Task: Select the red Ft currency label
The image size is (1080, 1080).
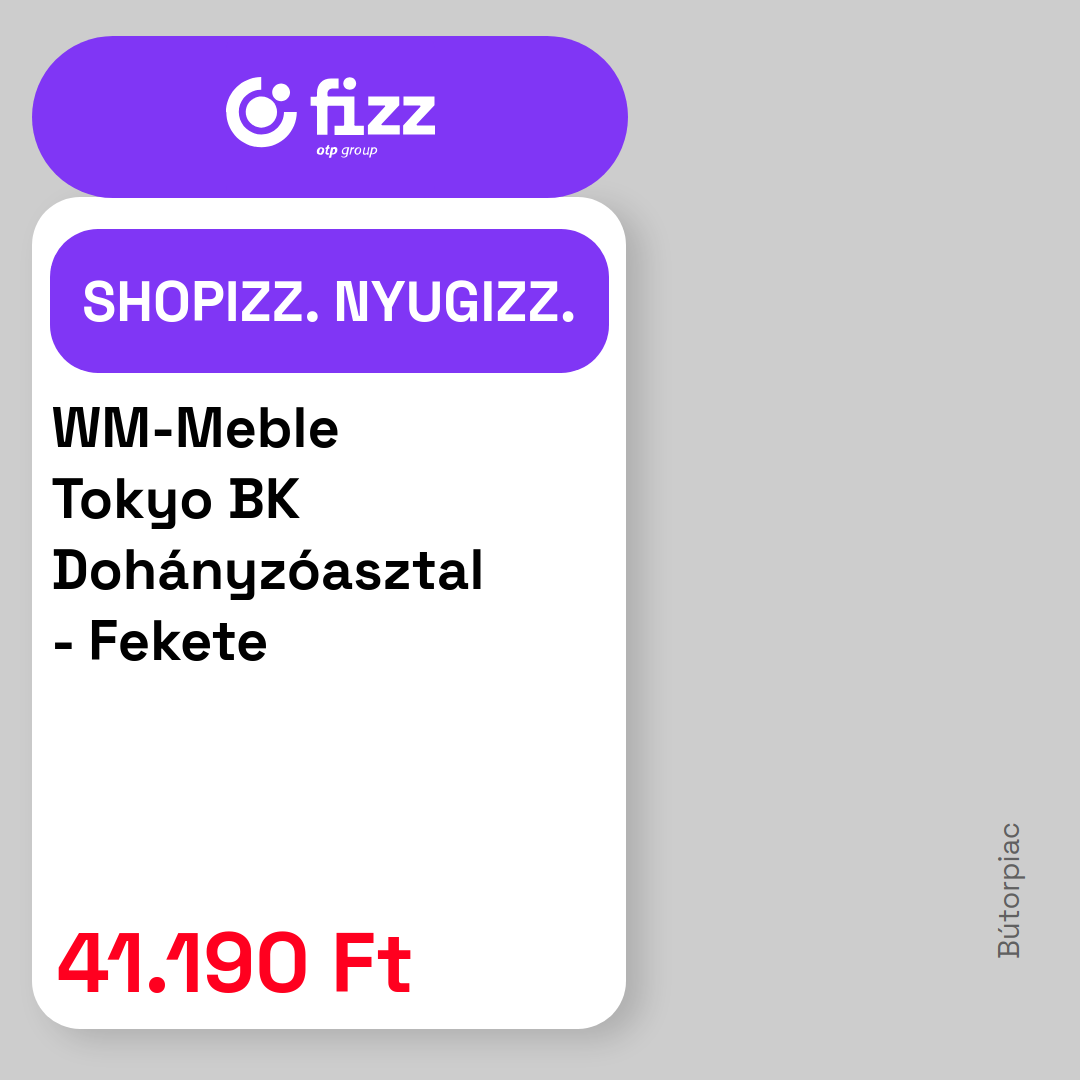Action: click(x=372, y=963)
